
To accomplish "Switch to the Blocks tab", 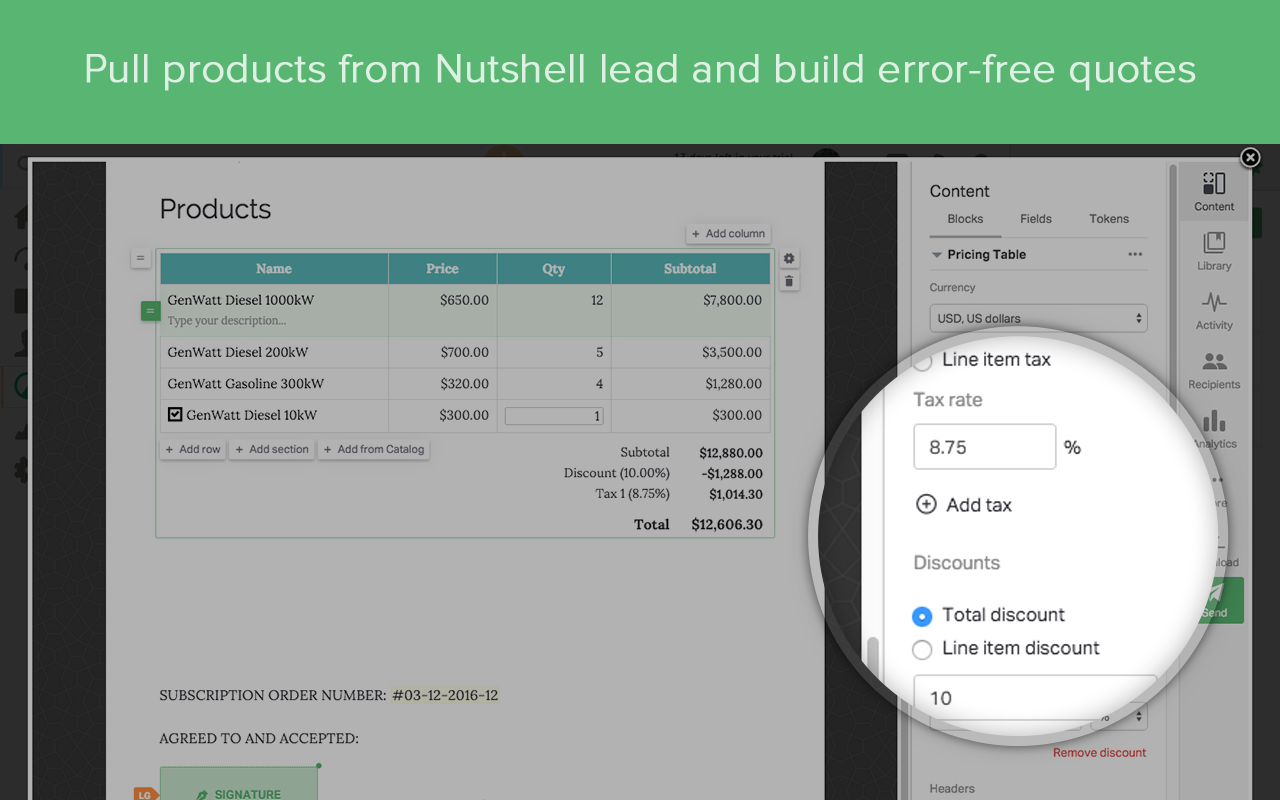I will coord(965,219).
